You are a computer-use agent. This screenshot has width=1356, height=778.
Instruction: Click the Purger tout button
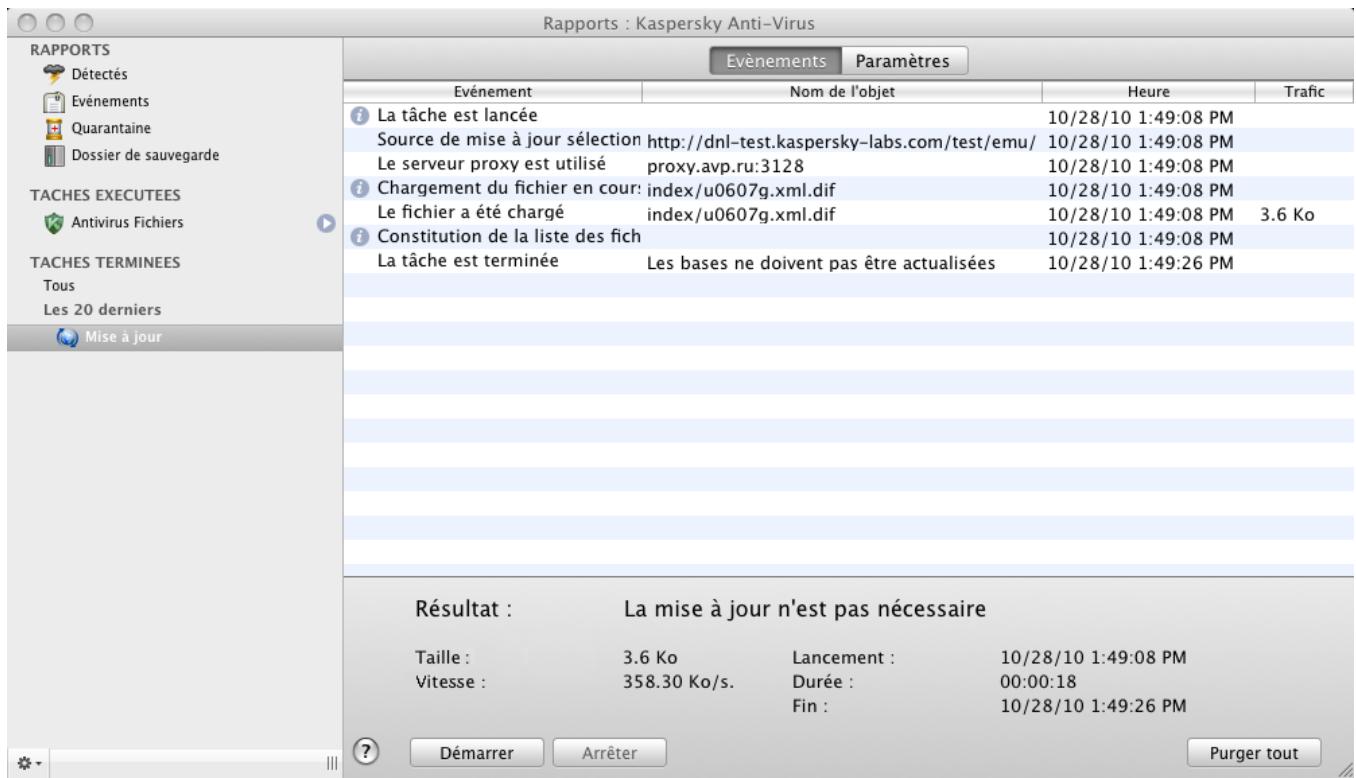[1253, 752]
